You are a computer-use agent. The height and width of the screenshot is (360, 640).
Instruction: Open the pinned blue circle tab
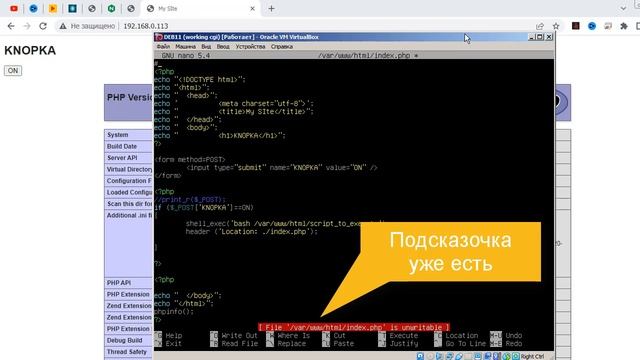(33, 8)
